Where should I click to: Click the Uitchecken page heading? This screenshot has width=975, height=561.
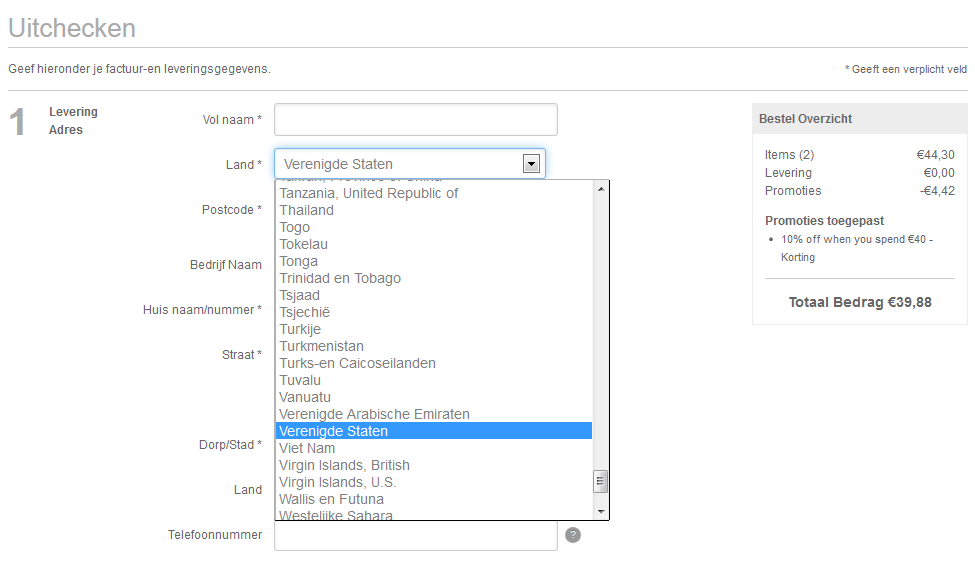point(72,28)
